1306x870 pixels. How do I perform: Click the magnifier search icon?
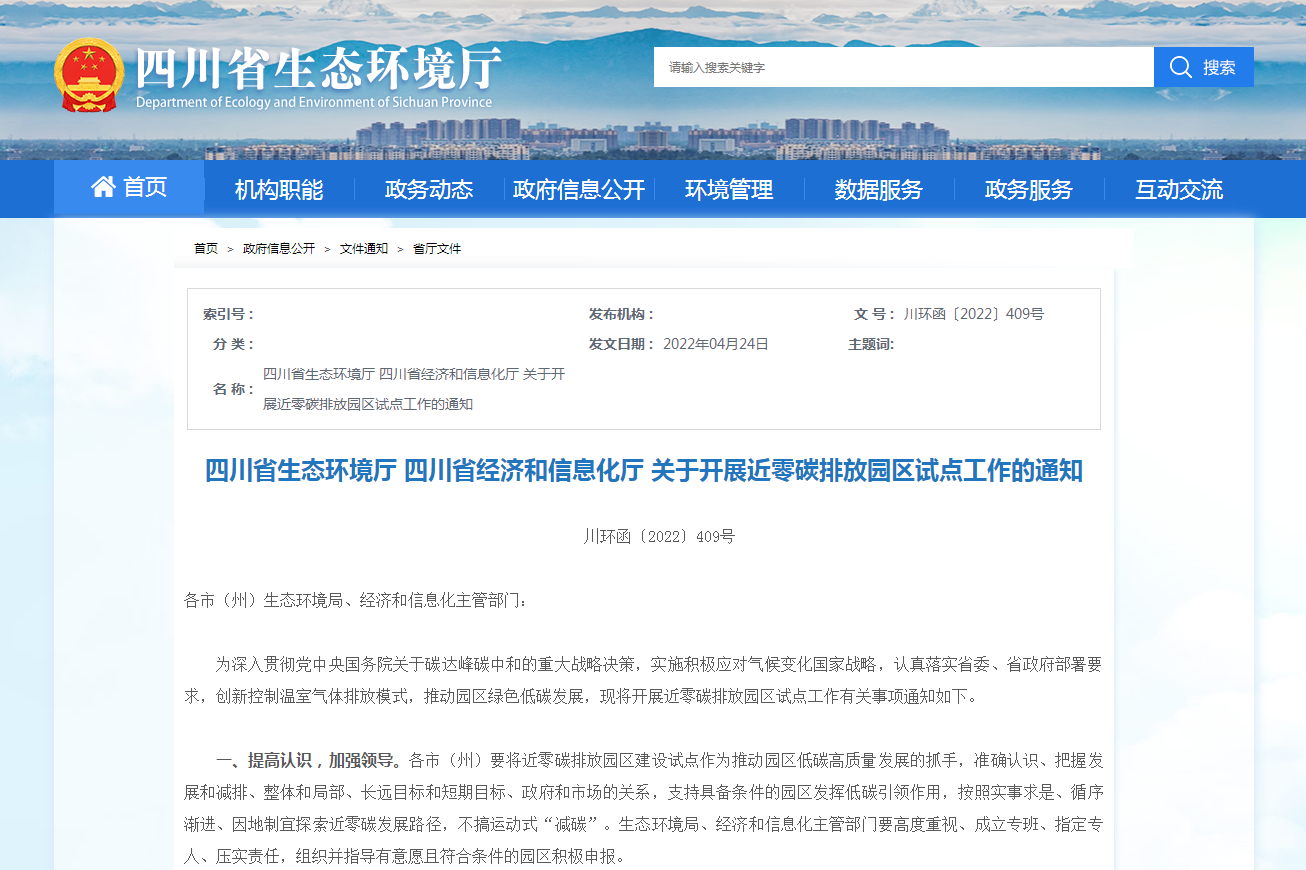click(x=1180, y=67)
